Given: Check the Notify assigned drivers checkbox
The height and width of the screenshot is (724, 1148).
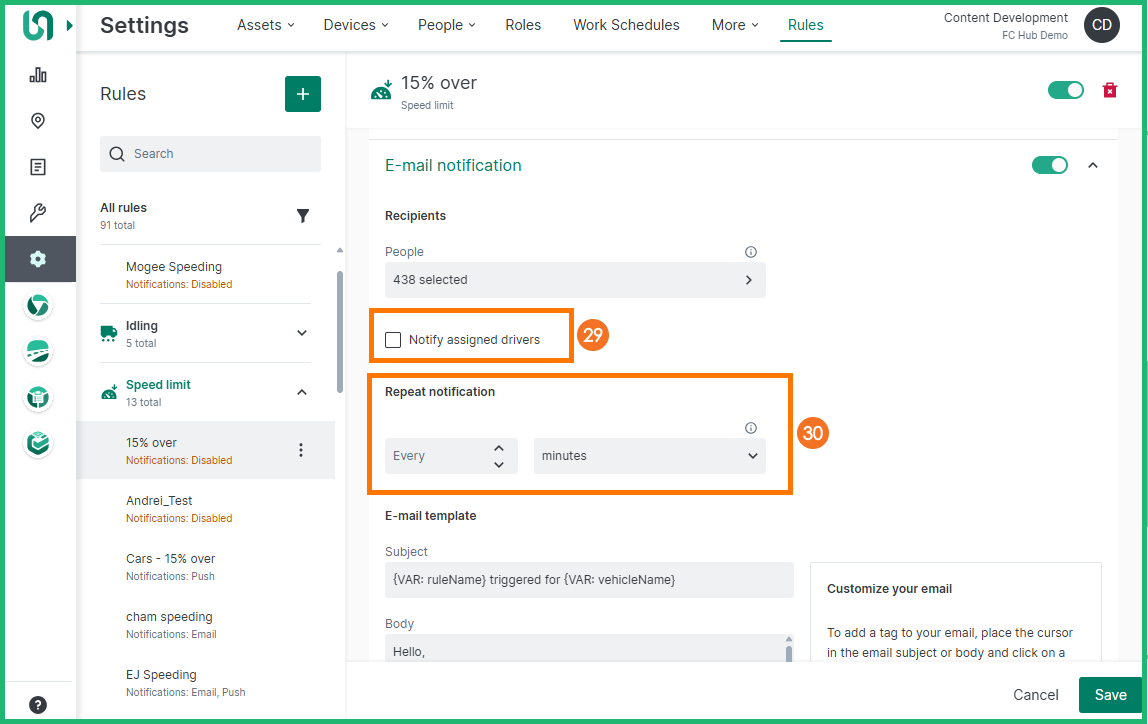Looking at the screenshot, I should pyautogui.click(x=393, y=340).
